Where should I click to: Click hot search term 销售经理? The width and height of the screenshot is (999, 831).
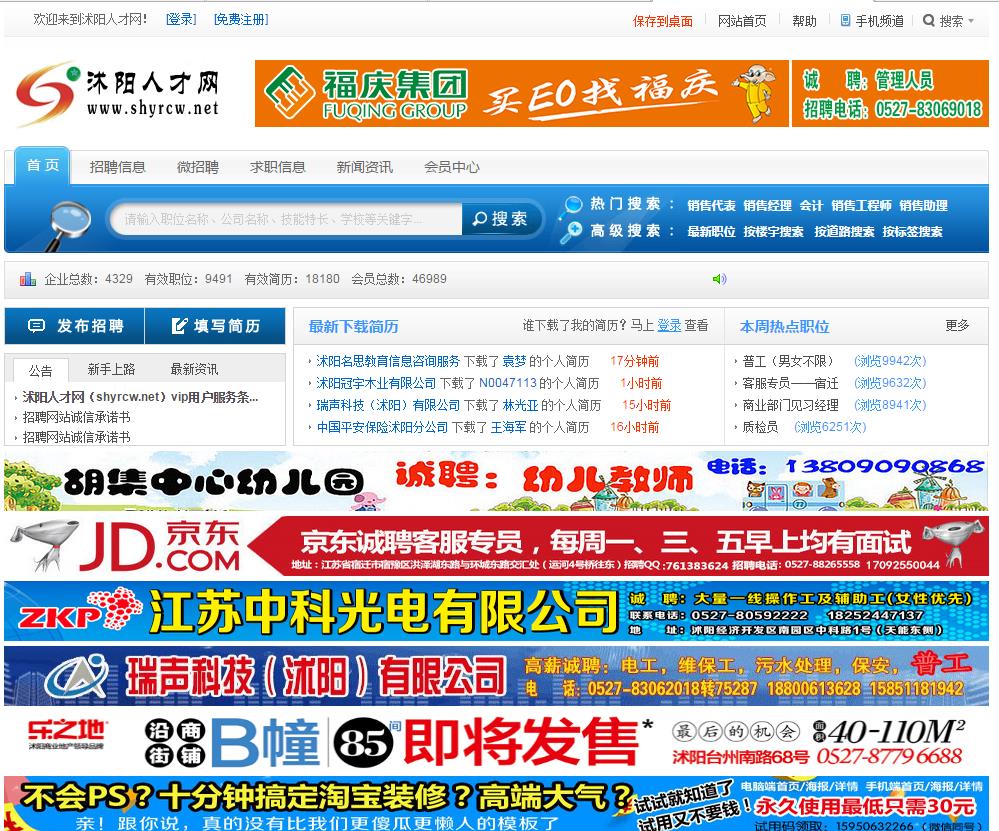[x=767, y=206]
